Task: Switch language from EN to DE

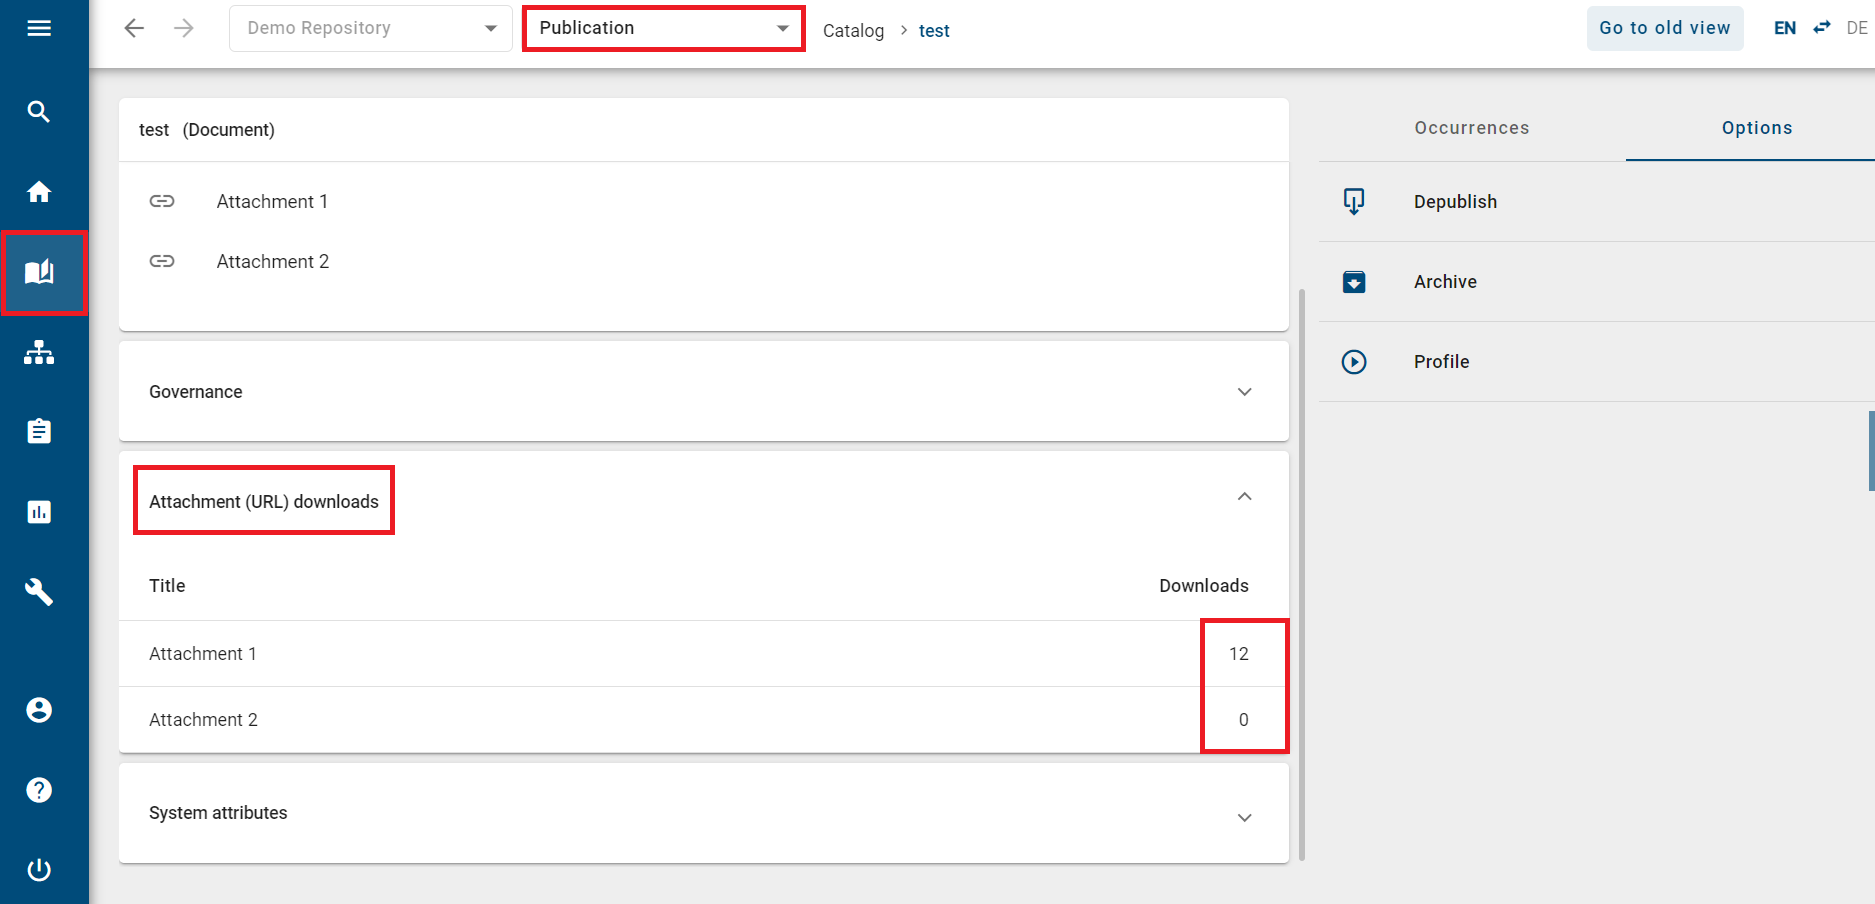Action: [x=1821, y=27]
